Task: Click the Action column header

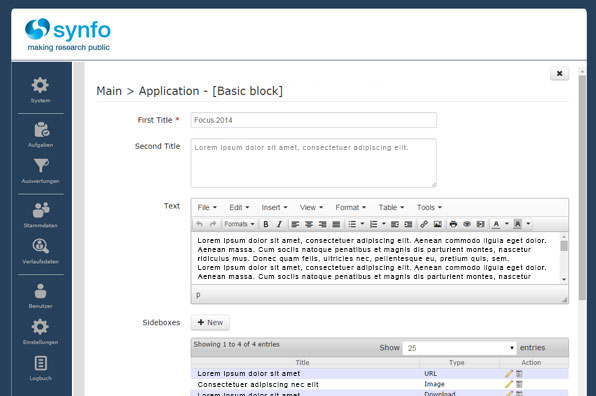Action: [534, 363]
